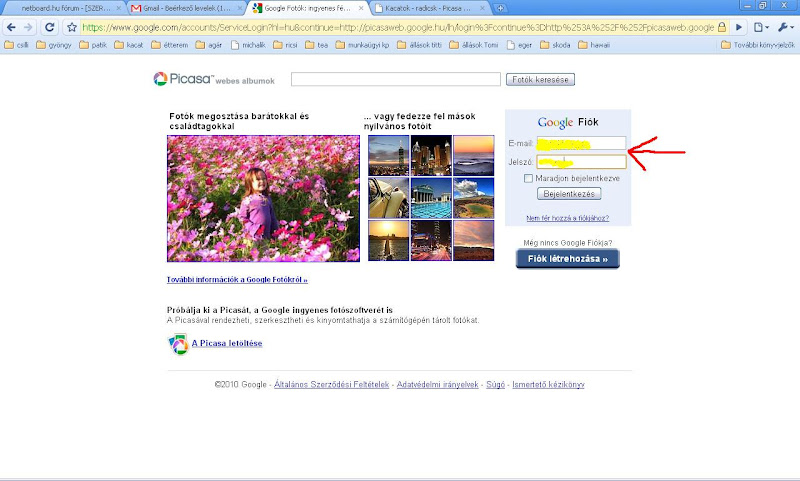Click the Bejelentkezés sign-in button
This screenshot has height=481, width=800.
coord(569,194)
